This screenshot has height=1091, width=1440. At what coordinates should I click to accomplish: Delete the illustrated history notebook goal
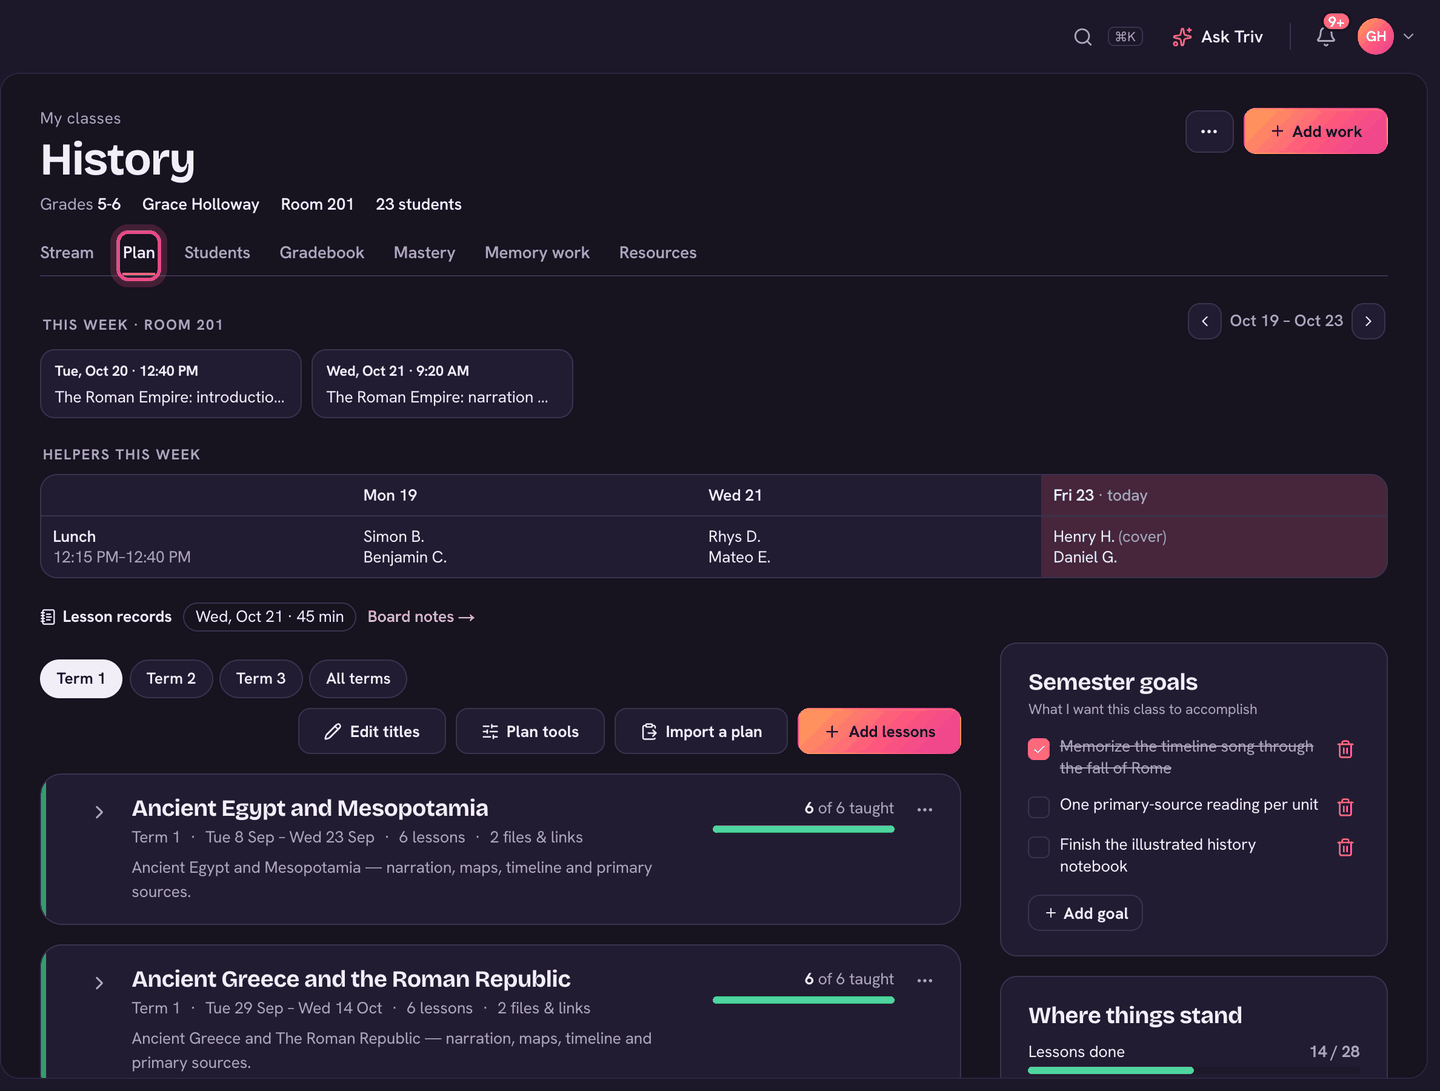(1346, 847)
